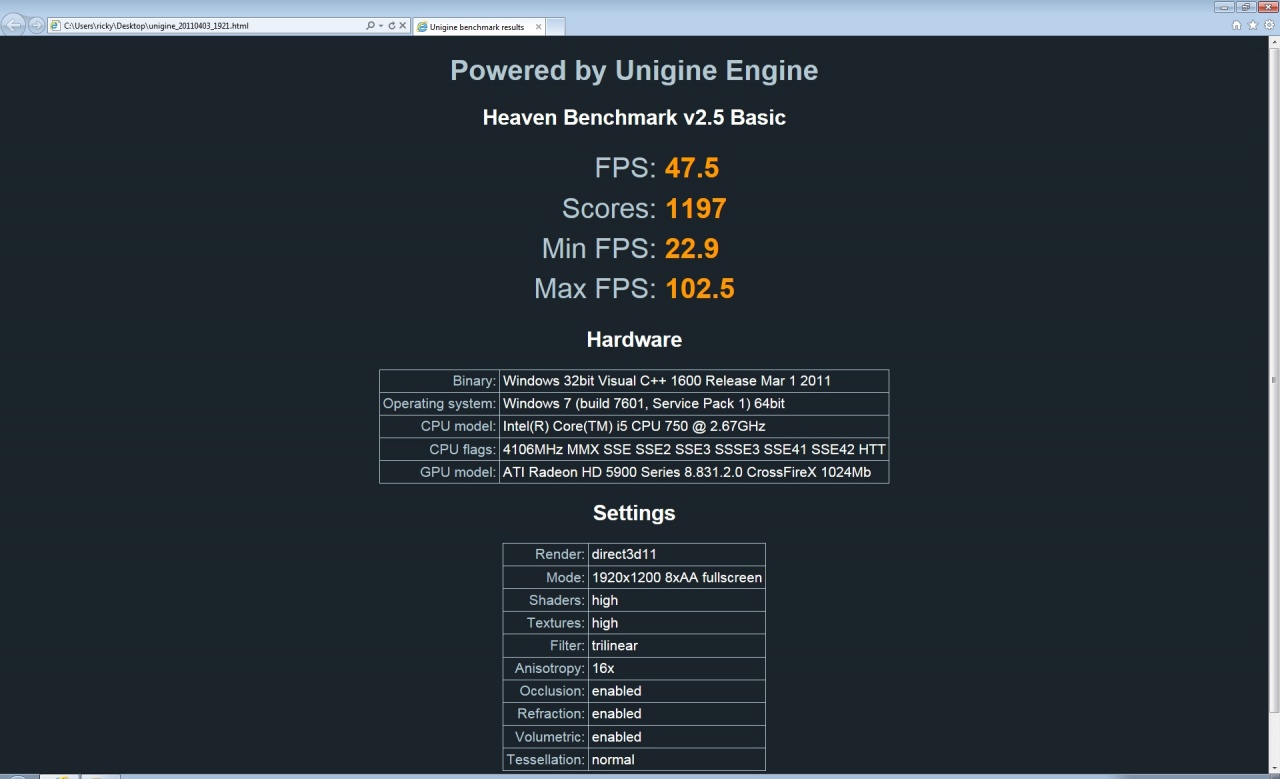Open a new blank tab
Viewport: 1280px width, 779px height.
[x=555, y=27]
